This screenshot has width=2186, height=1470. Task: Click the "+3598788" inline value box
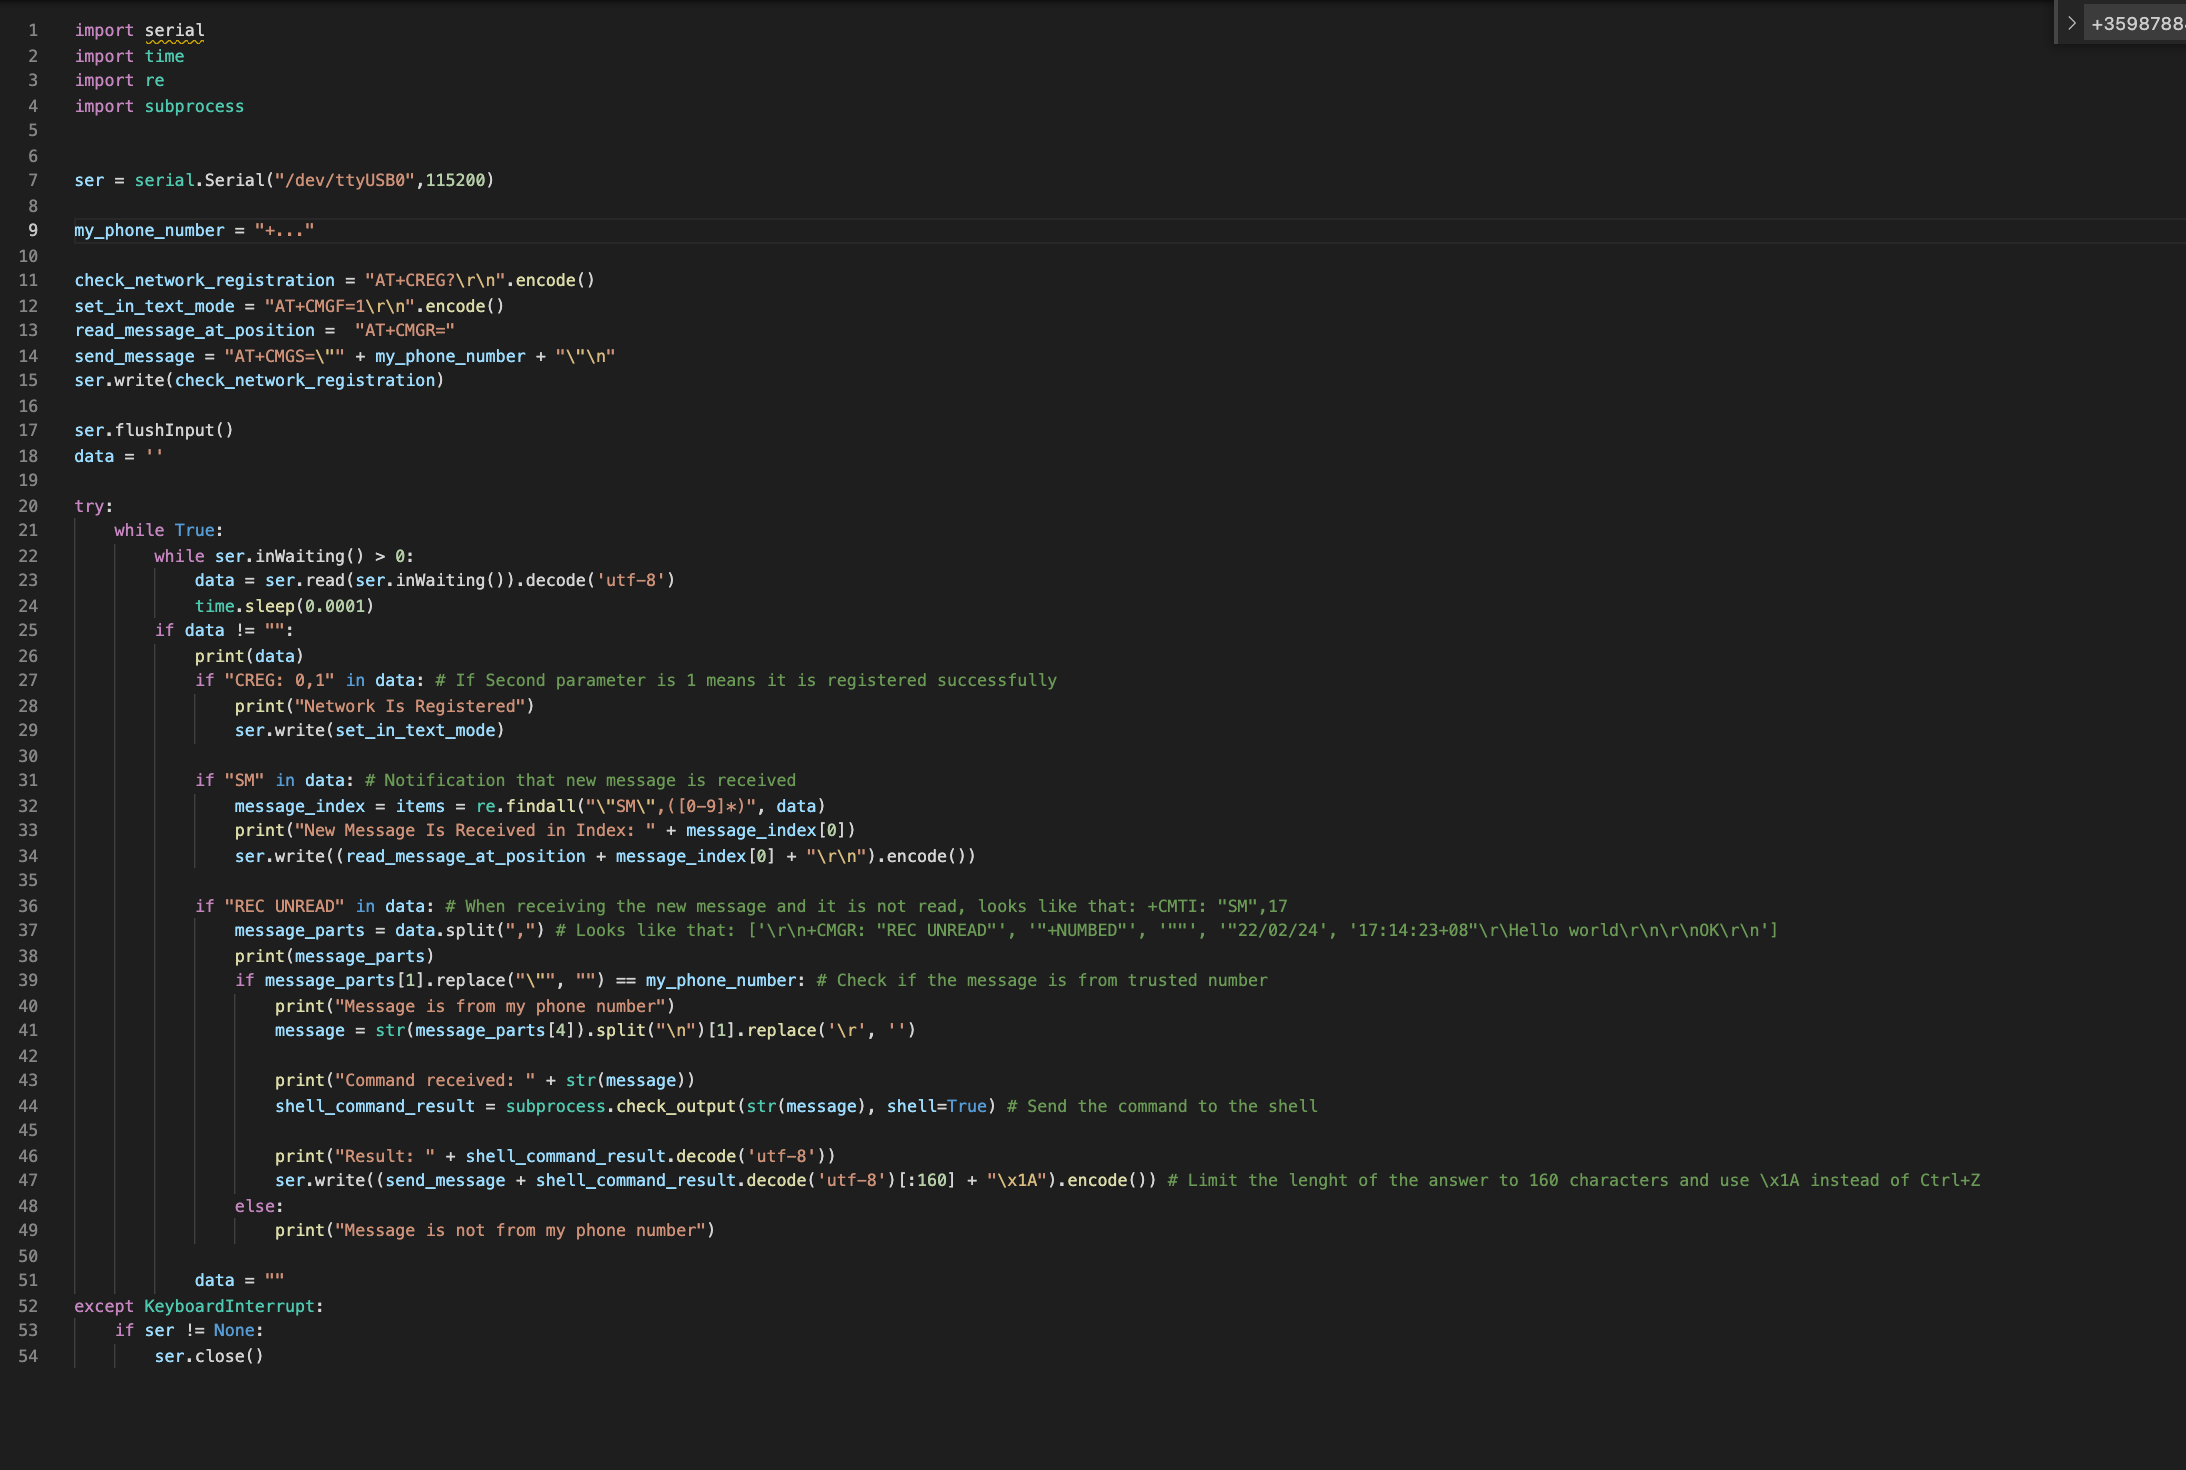[2136, 22]
